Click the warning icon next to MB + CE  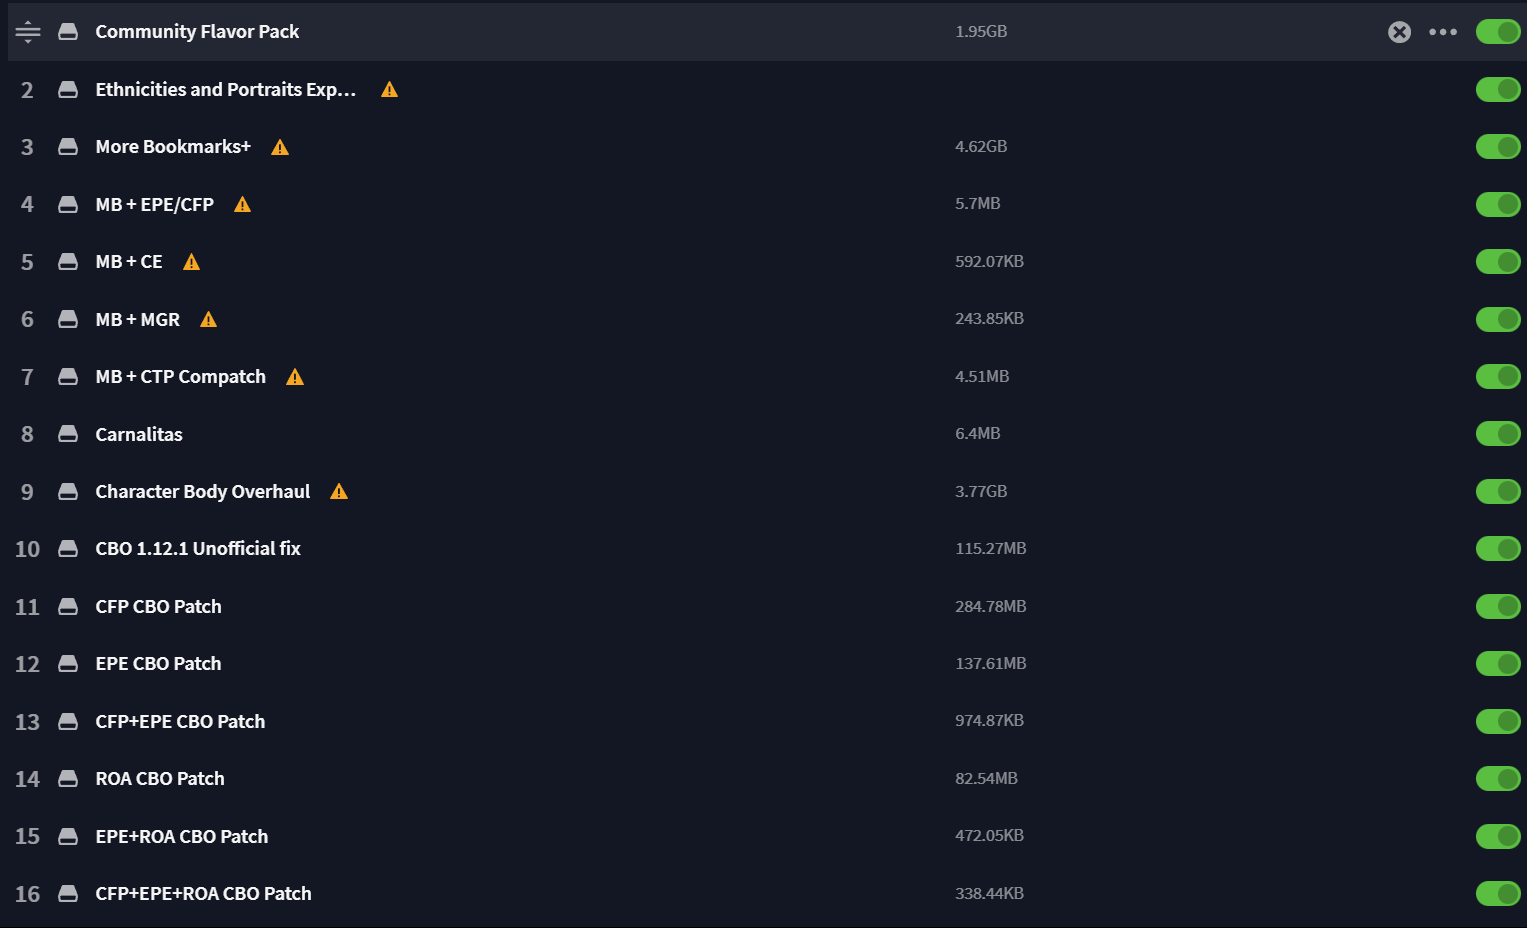[x=192, y=262]
